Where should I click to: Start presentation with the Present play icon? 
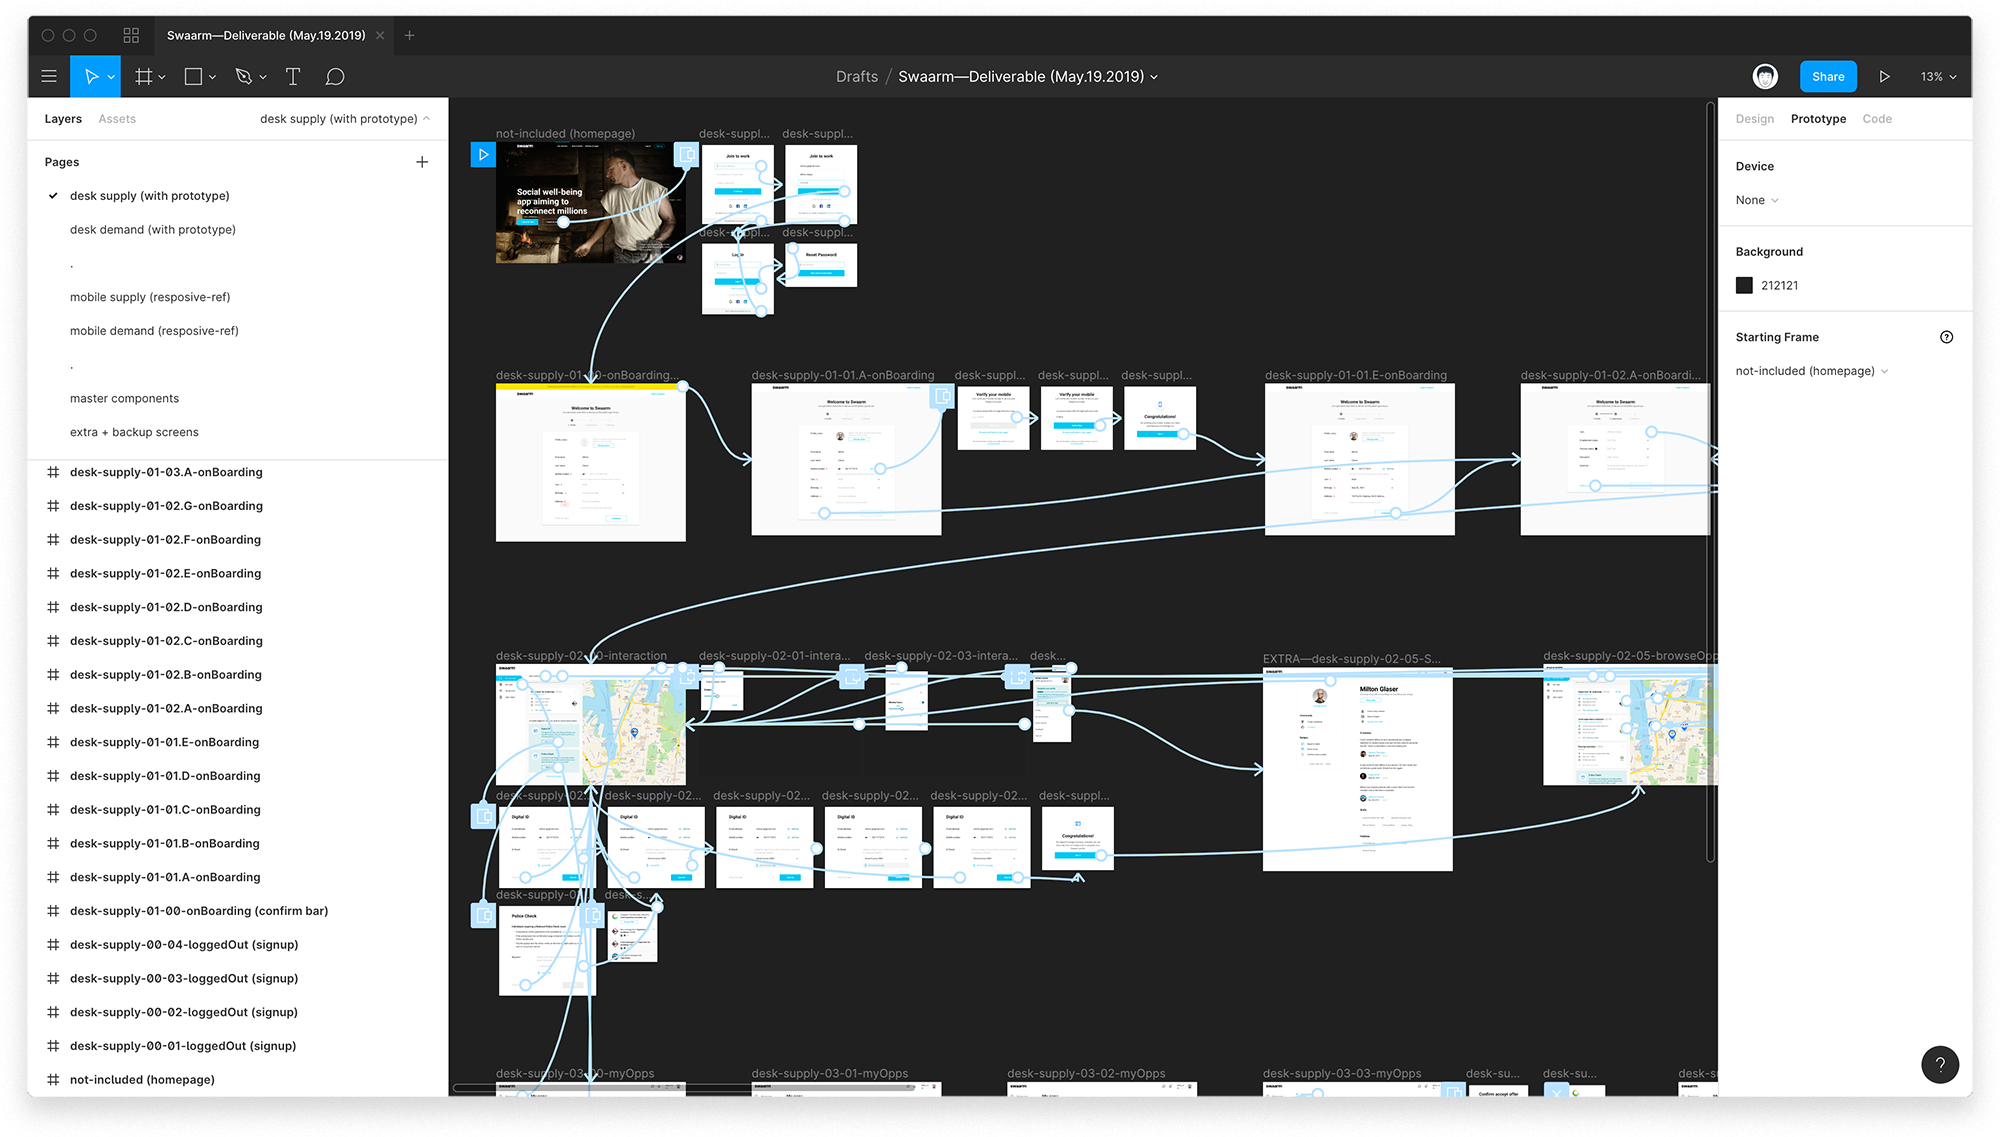click(x=1885, y=76)
